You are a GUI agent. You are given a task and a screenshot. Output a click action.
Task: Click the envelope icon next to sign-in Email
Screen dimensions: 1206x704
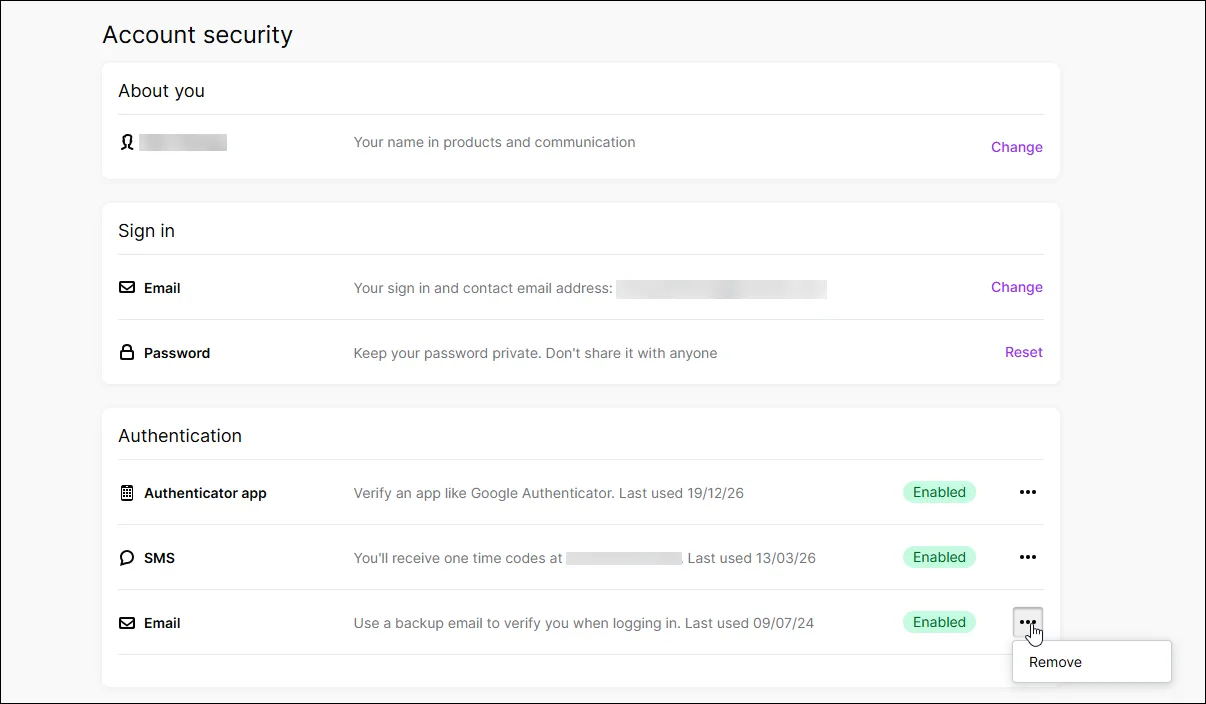click(x=127, y=287)
